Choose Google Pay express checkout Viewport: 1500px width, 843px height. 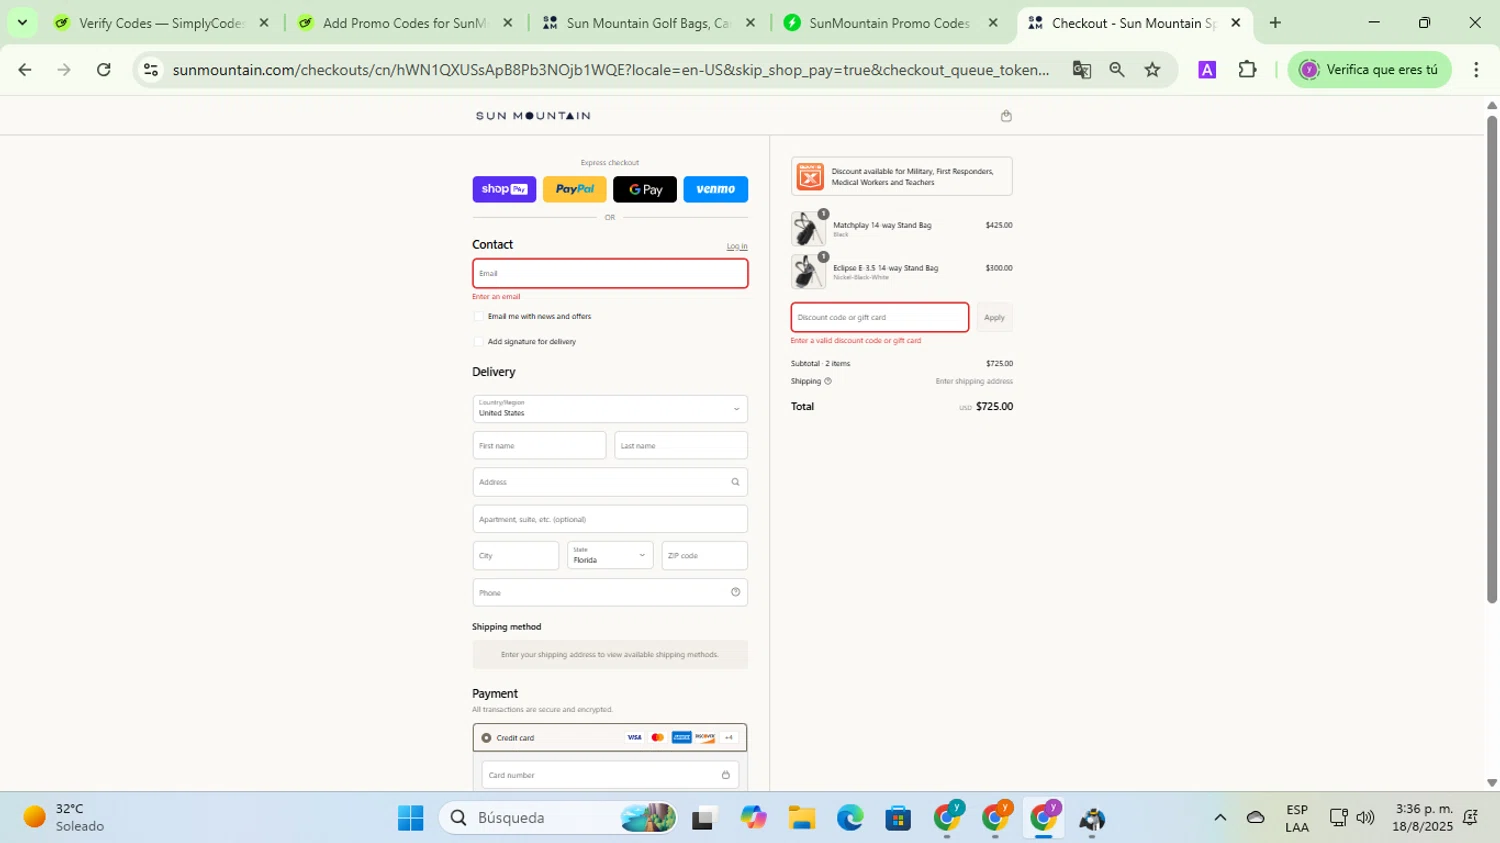tap(645, 189)
